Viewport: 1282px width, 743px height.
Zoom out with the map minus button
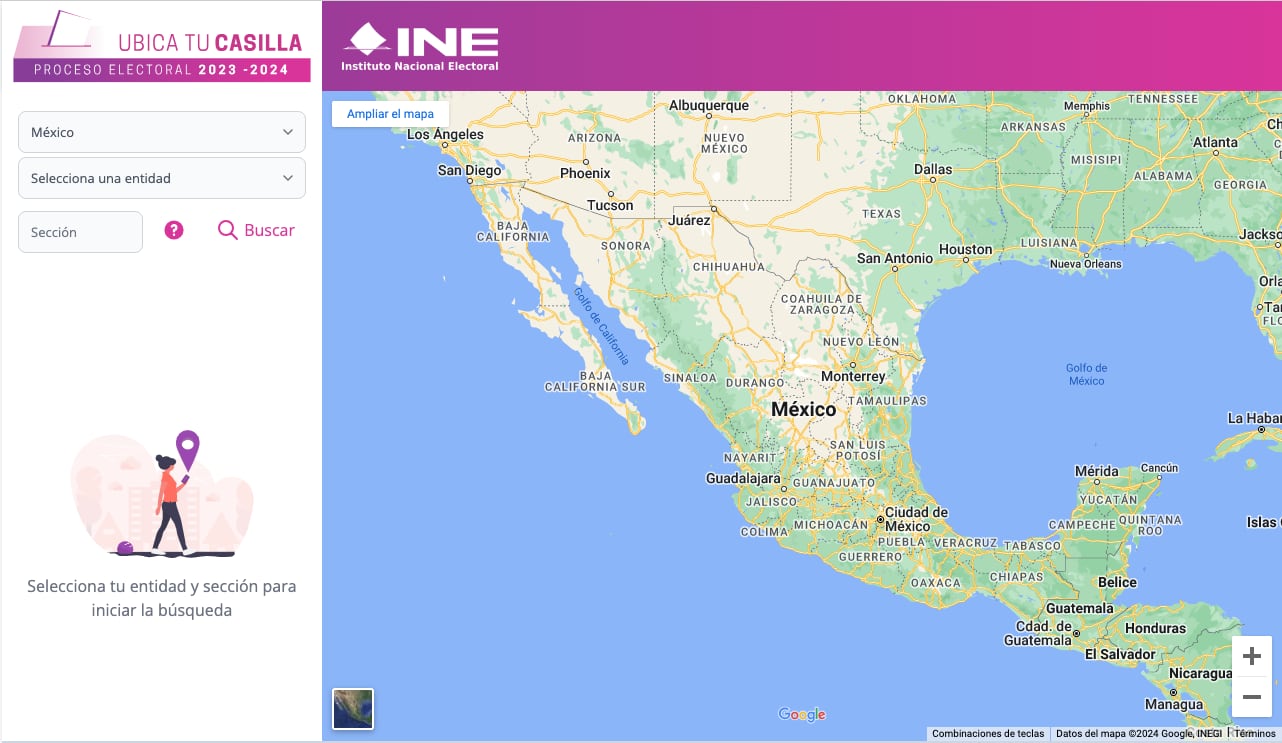pyautogui.click(x=1251, y=697)
